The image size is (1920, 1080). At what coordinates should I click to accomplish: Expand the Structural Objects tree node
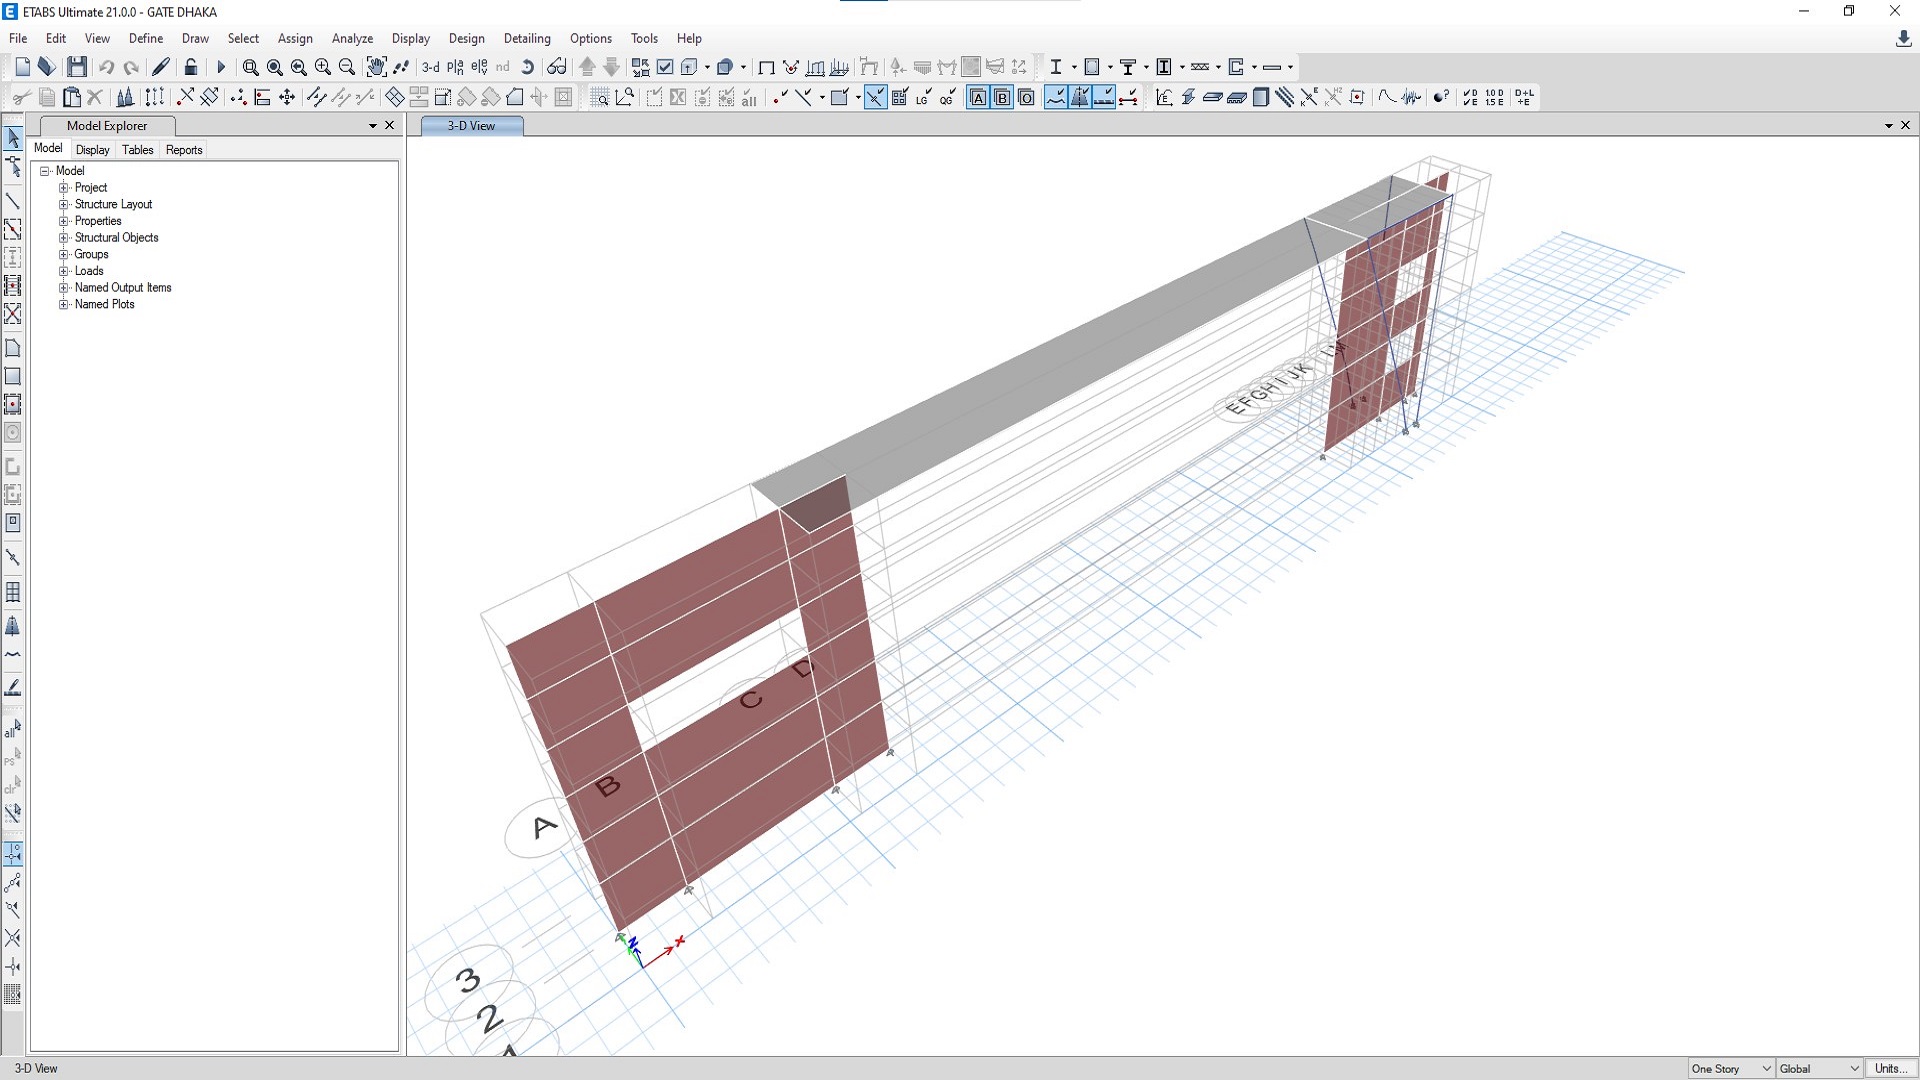point(64,238)
